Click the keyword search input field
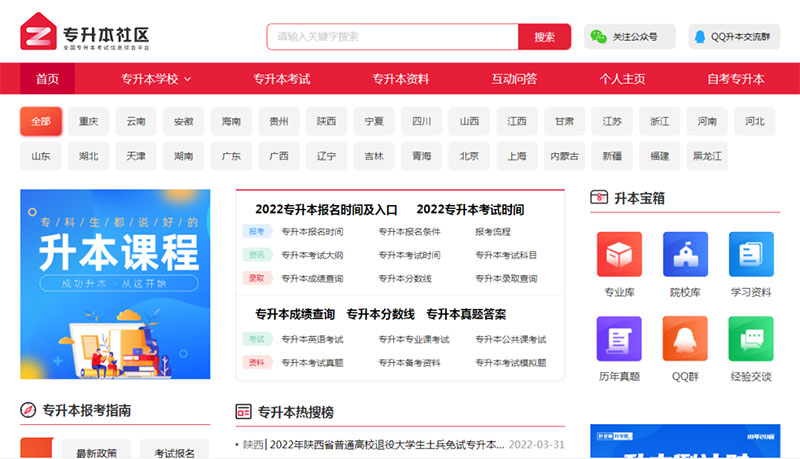The image size is (800, 459). point(391,37)
